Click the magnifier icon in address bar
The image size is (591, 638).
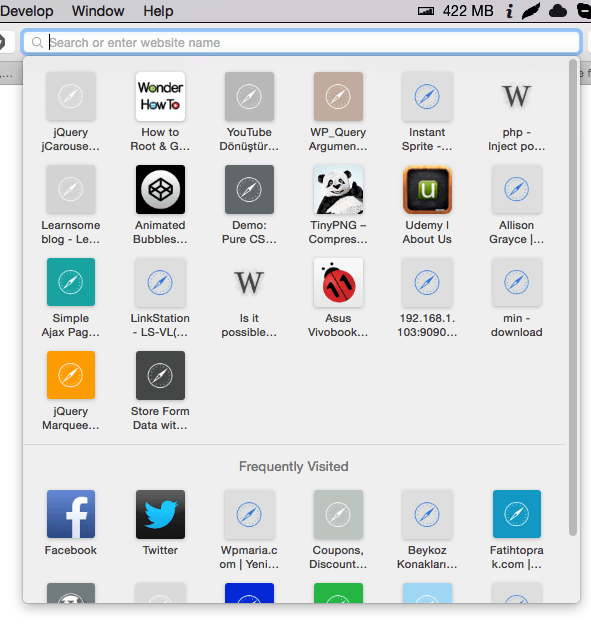point(37,42)
